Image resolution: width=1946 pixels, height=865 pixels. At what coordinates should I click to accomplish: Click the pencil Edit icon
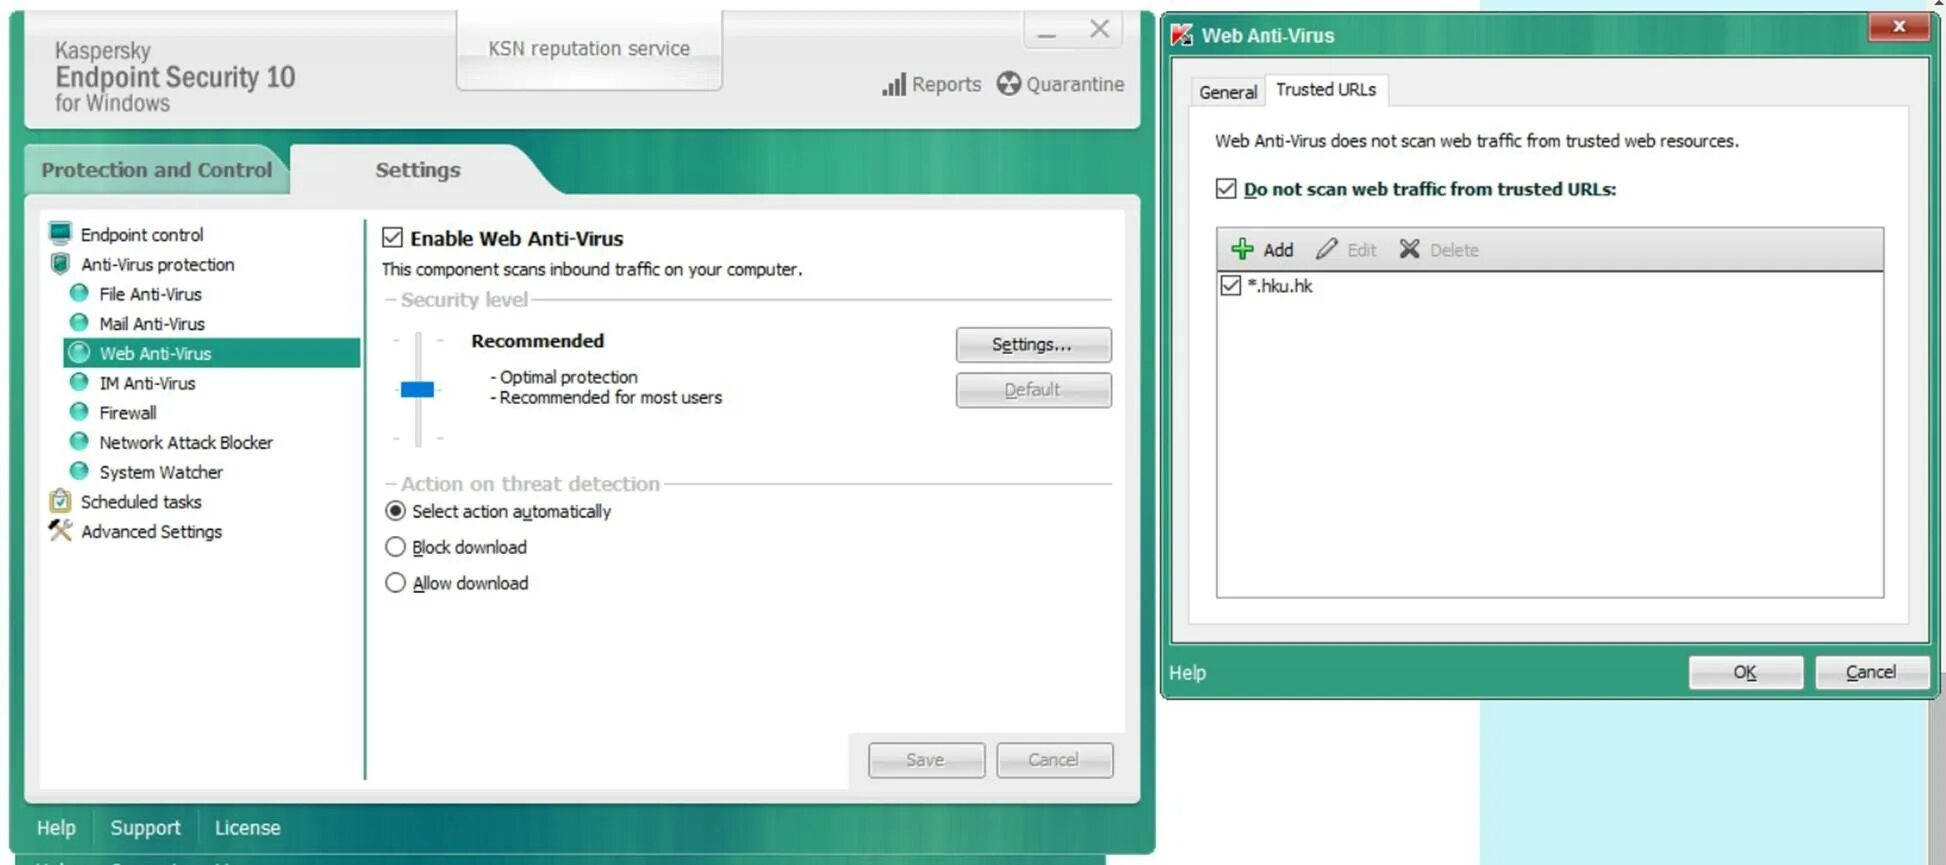[1326, 249]
